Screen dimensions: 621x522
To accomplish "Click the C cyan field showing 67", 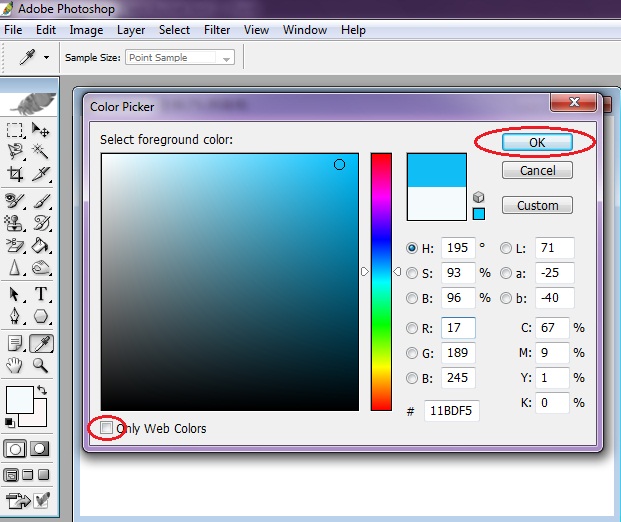I will [x=552, y=328].
